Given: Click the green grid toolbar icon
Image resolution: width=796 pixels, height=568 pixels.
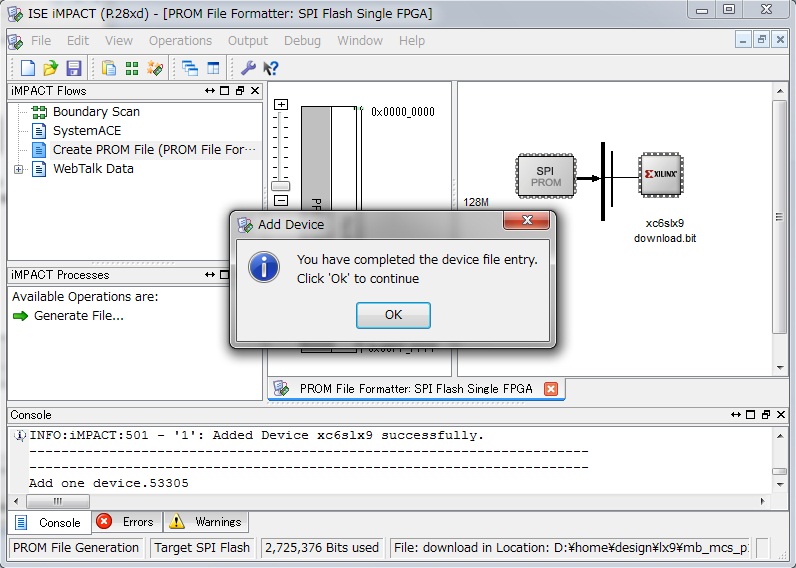Looking at the screenshot, I should (x=132, y=68).
